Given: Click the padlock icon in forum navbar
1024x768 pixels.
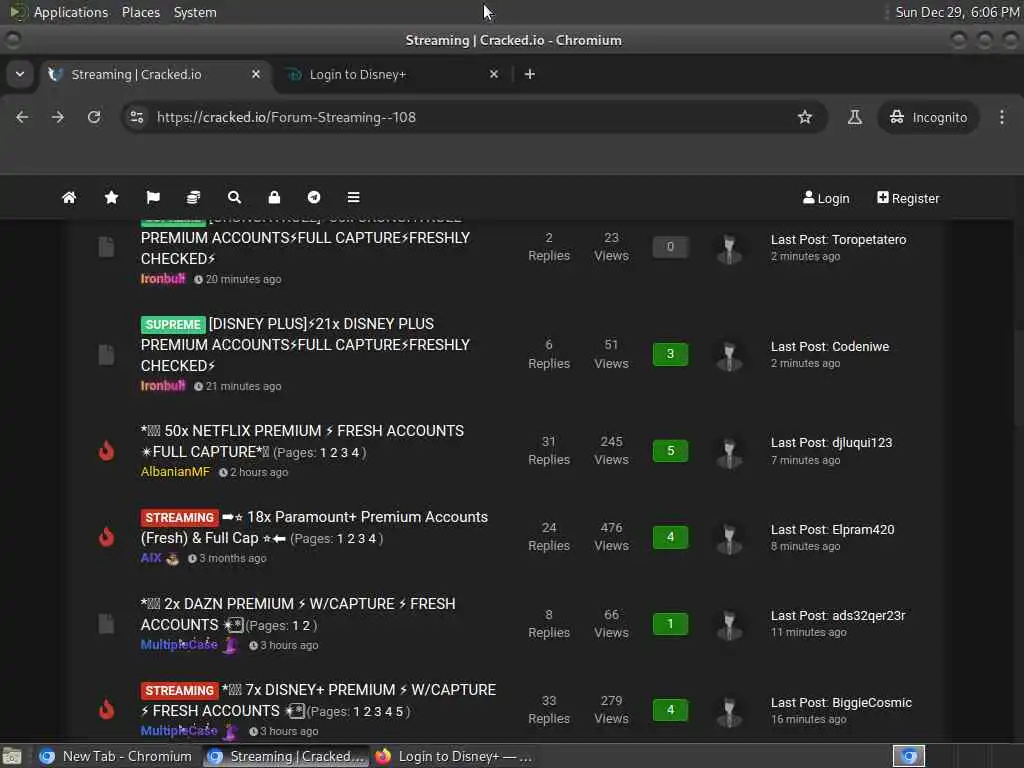Looking at the screenshot, I should [274, 197].
